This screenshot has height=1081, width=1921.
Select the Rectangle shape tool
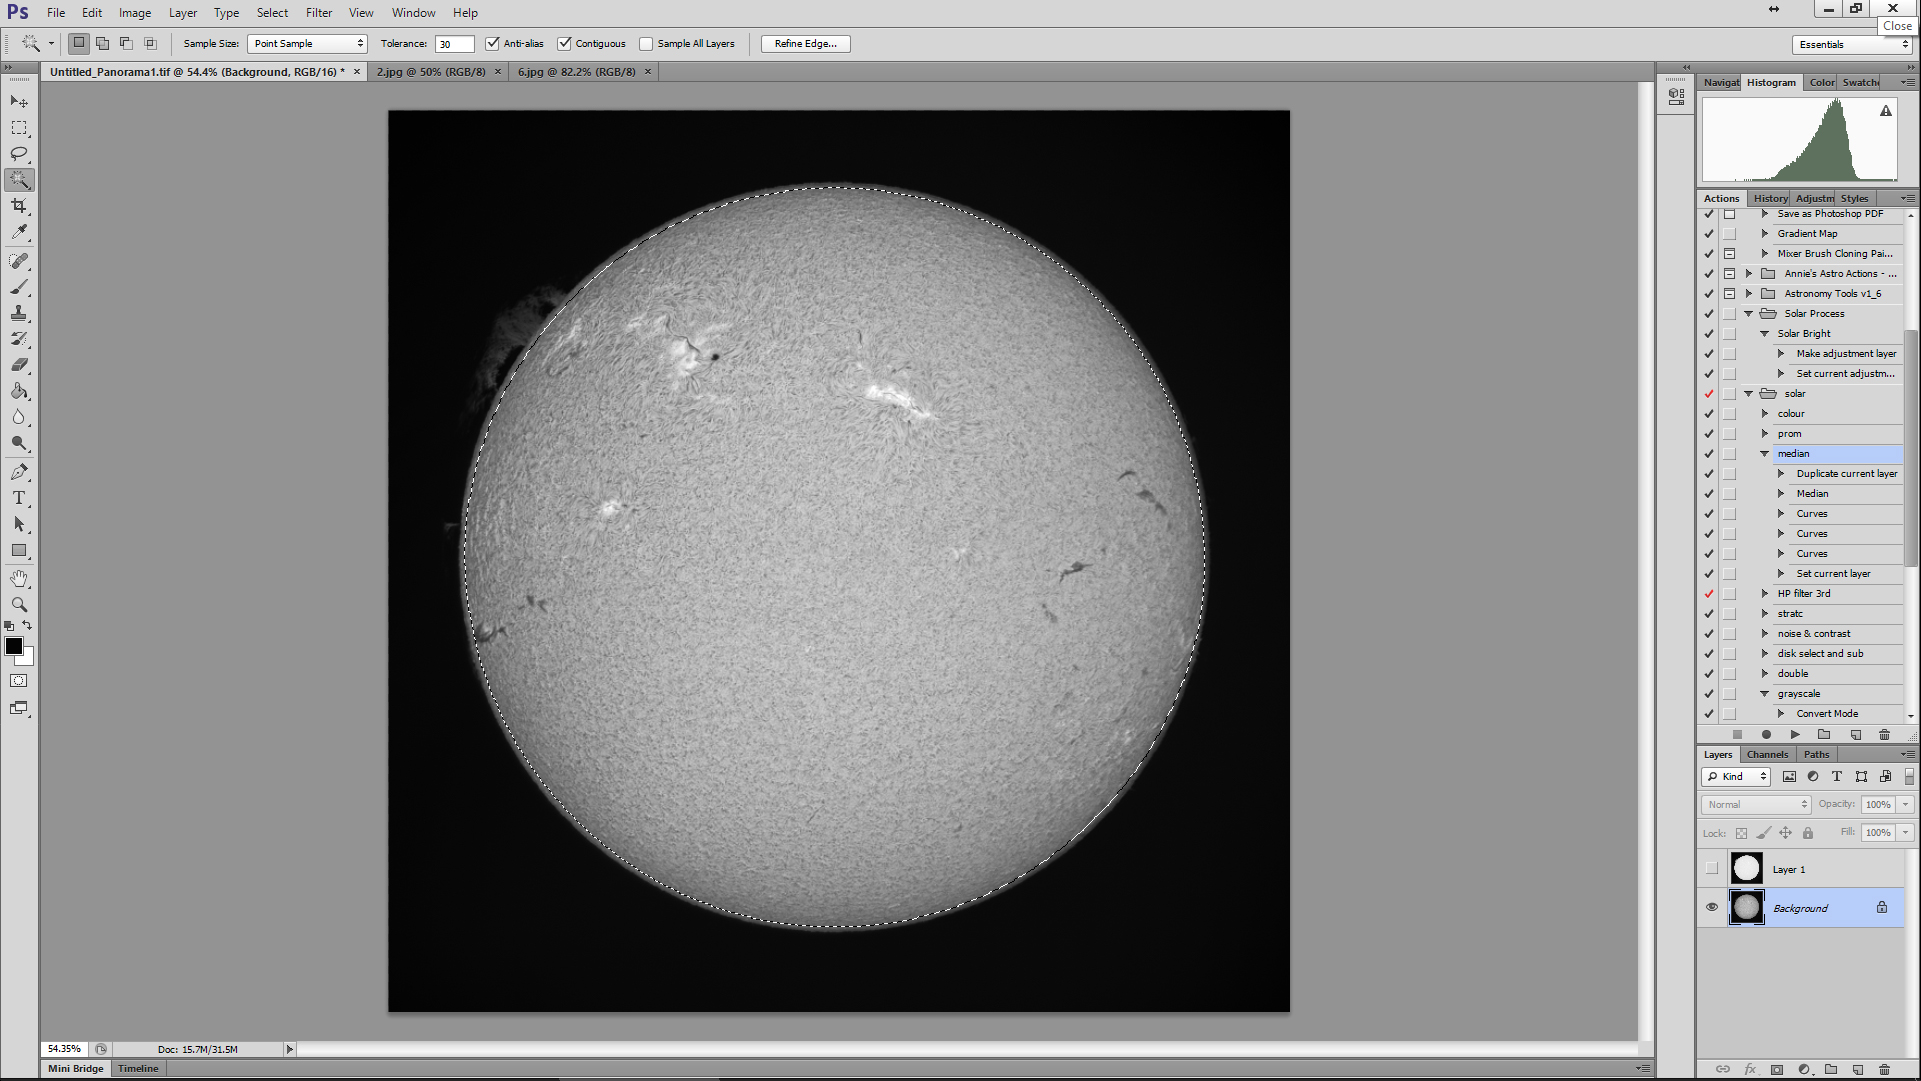tap(19, 550)
